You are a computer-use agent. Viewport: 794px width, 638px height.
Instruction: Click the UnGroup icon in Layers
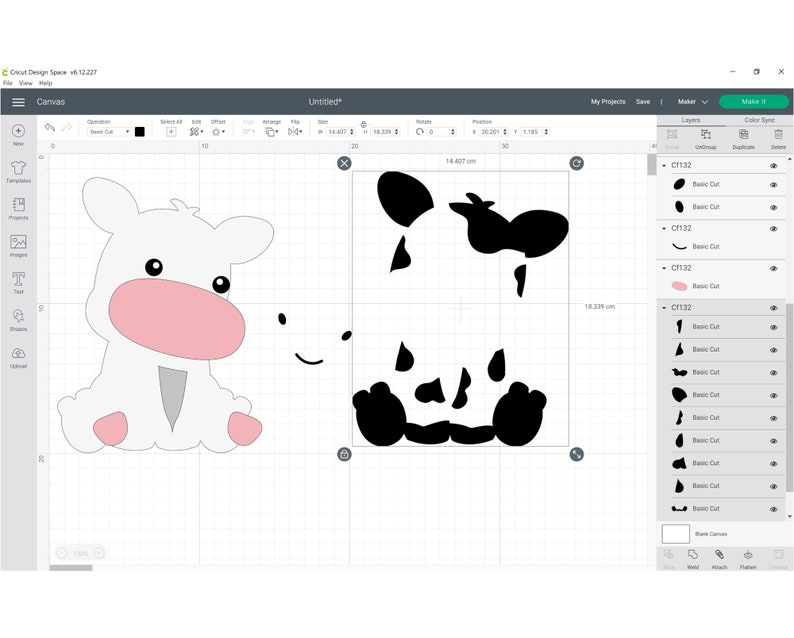pyautogui.click(x=705, y=135)
